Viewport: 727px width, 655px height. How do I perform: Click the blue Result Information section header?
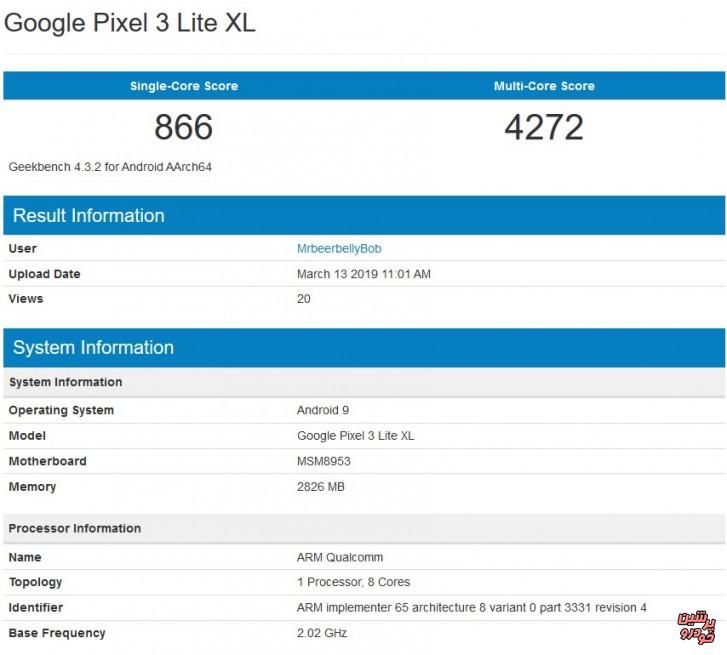88,216
